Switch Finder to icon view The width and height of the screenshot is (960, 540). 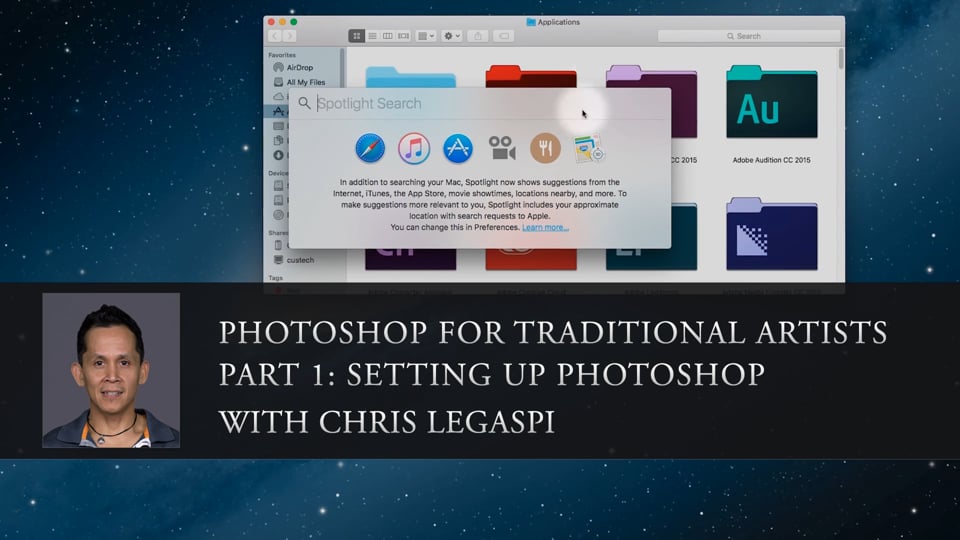[x=356, y=36]
